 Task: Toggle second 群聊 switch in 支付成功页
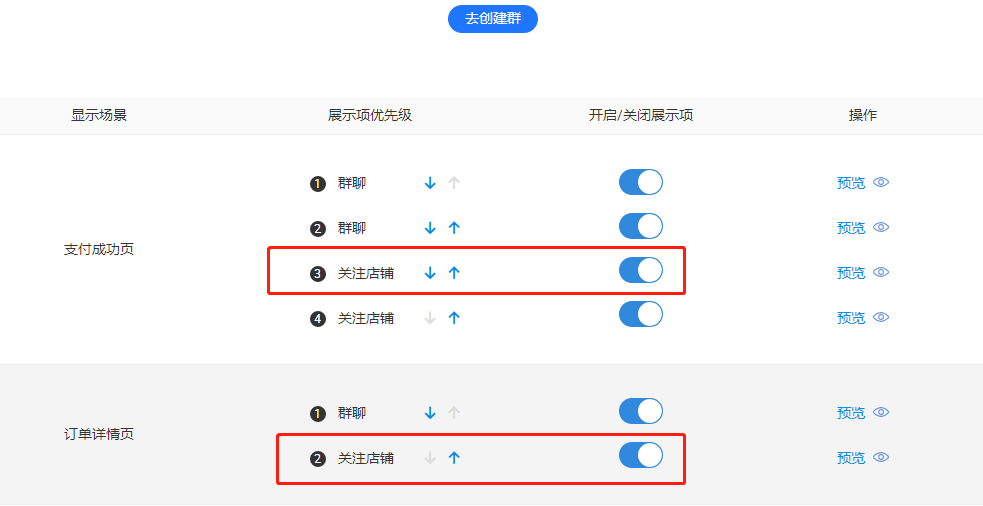point(641,226)
